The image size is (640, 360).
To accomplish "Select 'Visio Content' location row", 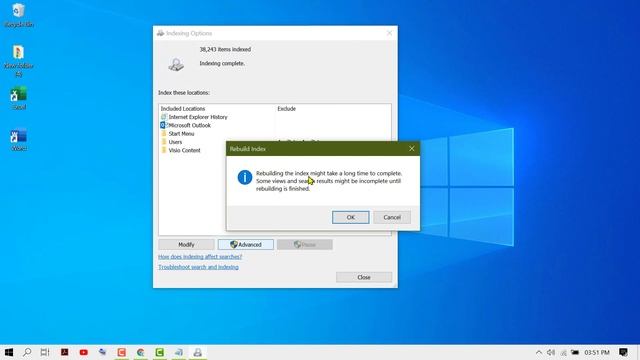I will [180, 150].
